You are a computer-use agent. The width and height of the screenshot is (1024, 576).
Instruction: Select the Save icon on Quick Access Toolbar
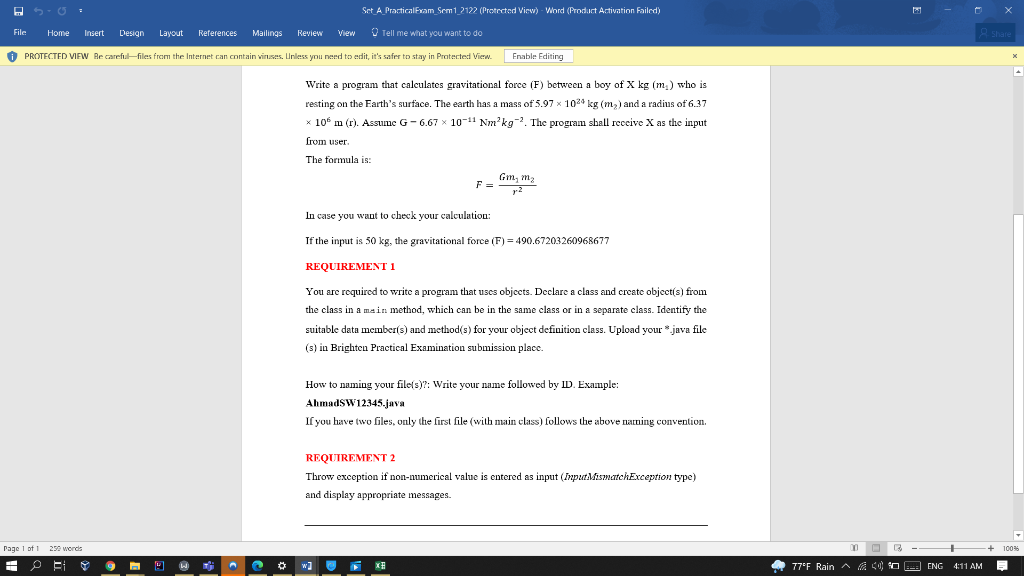click(x=18, y=10)
